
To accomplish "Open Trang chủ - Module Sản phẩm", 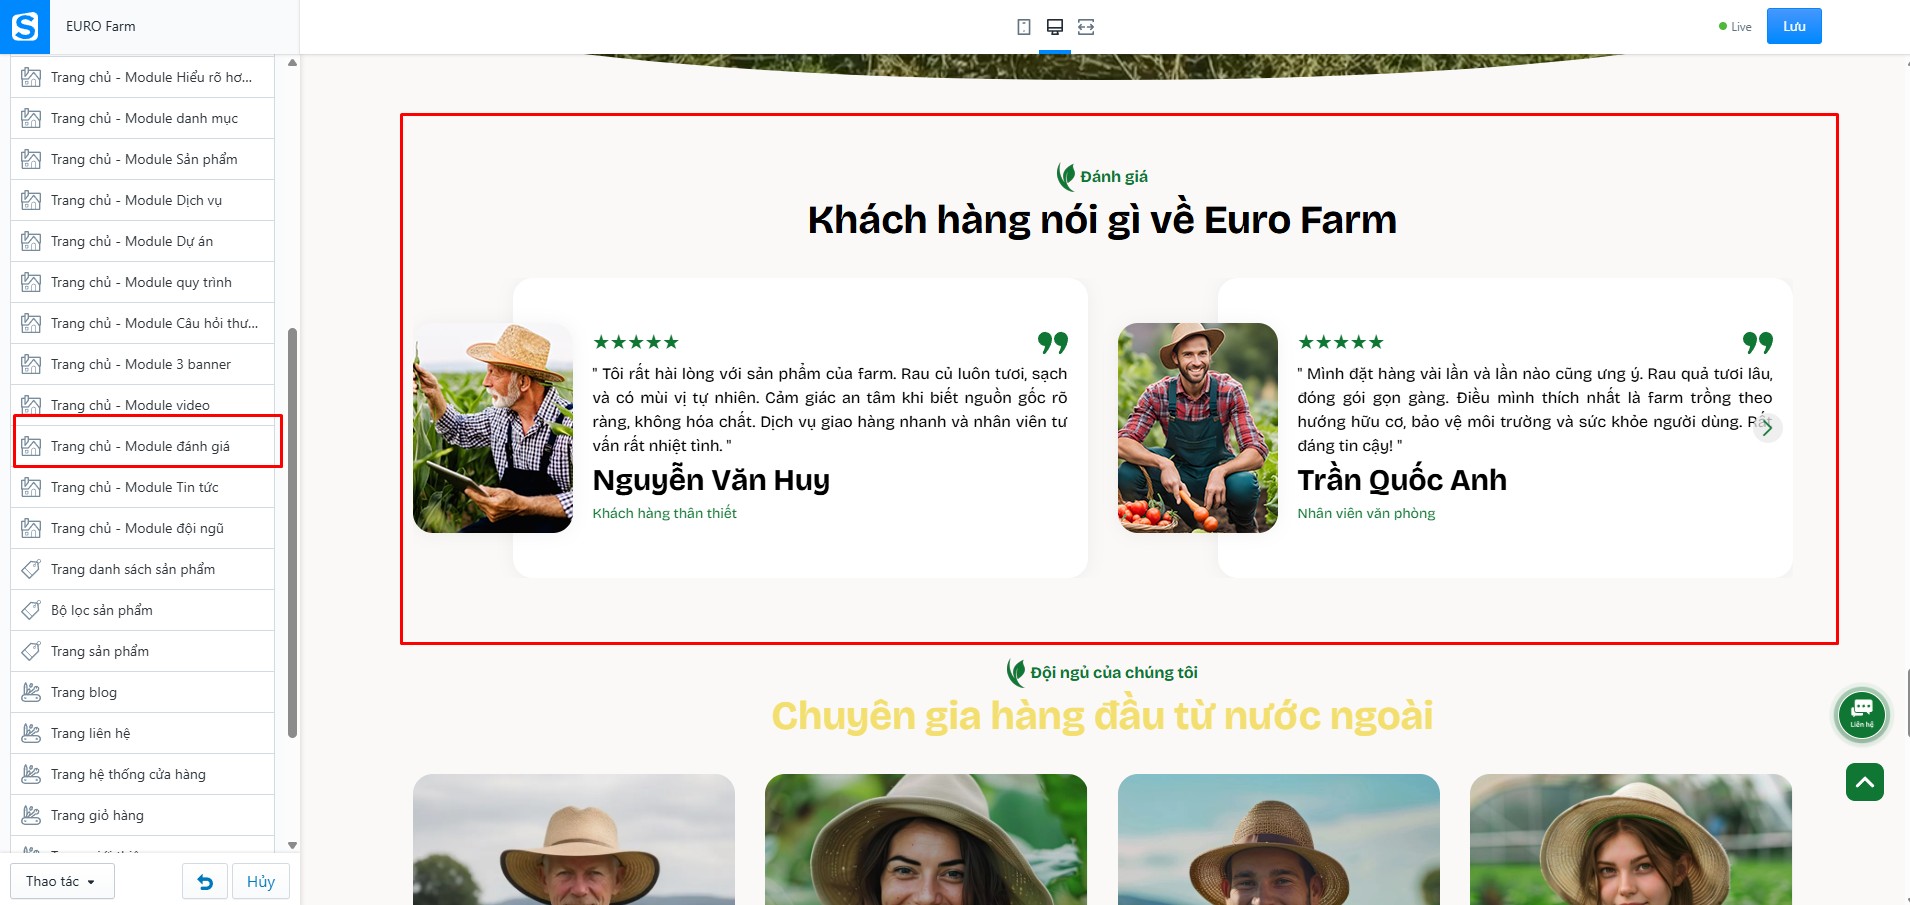I will (x=142, y=159).
